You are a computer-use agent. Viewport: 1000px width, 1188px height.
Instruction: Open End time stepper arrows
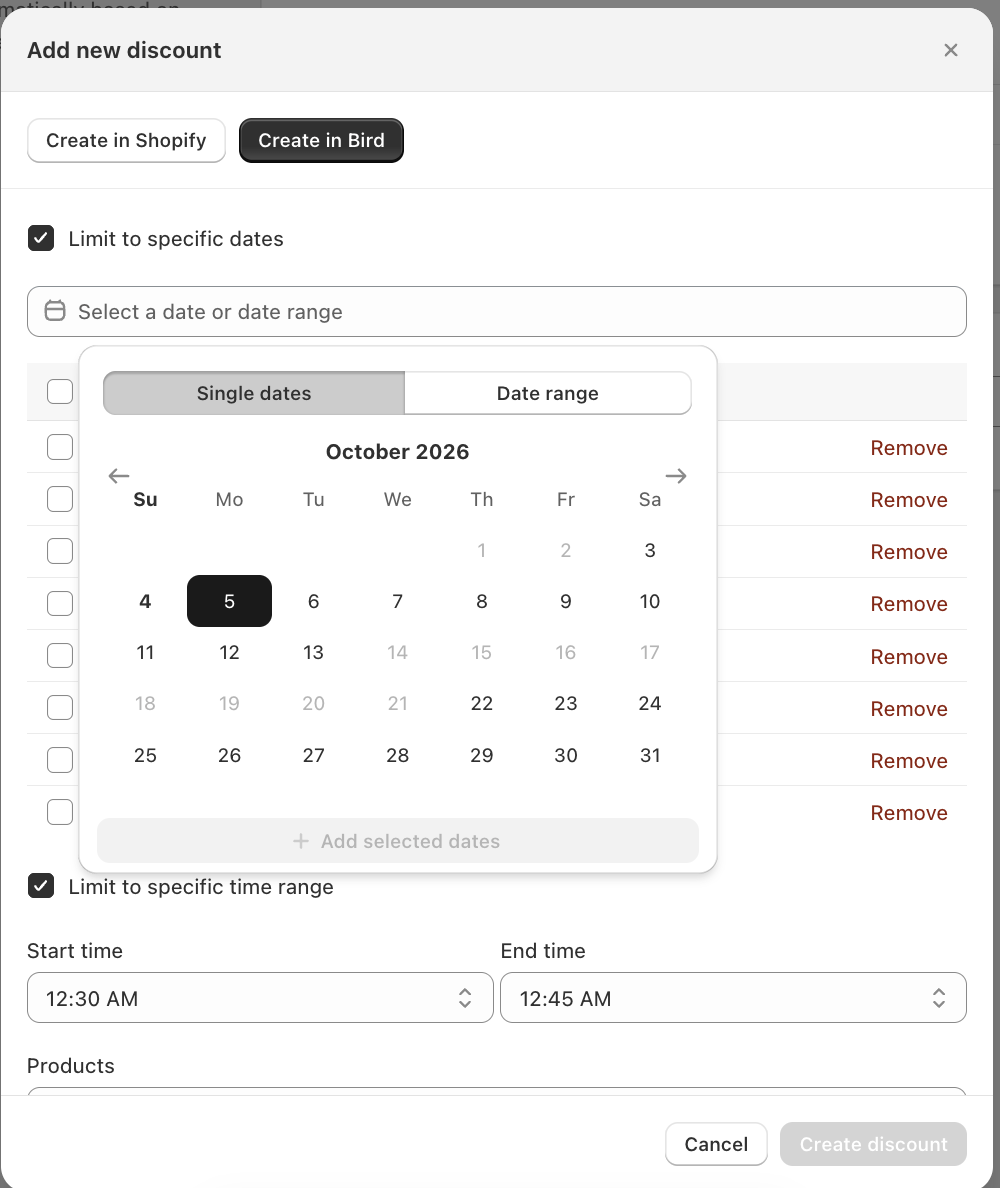(x=939, y=998)
